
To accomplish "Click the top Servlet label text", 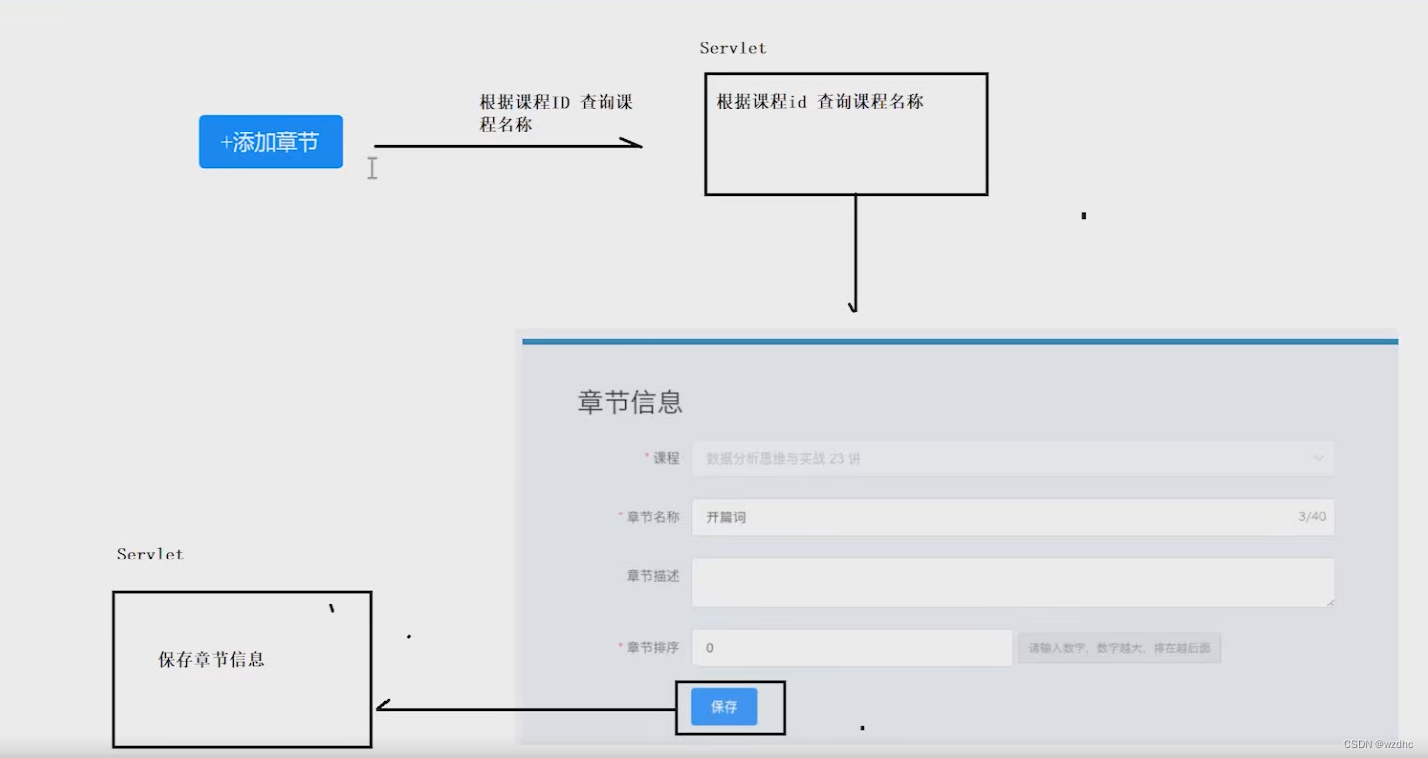I will (732, 47).
